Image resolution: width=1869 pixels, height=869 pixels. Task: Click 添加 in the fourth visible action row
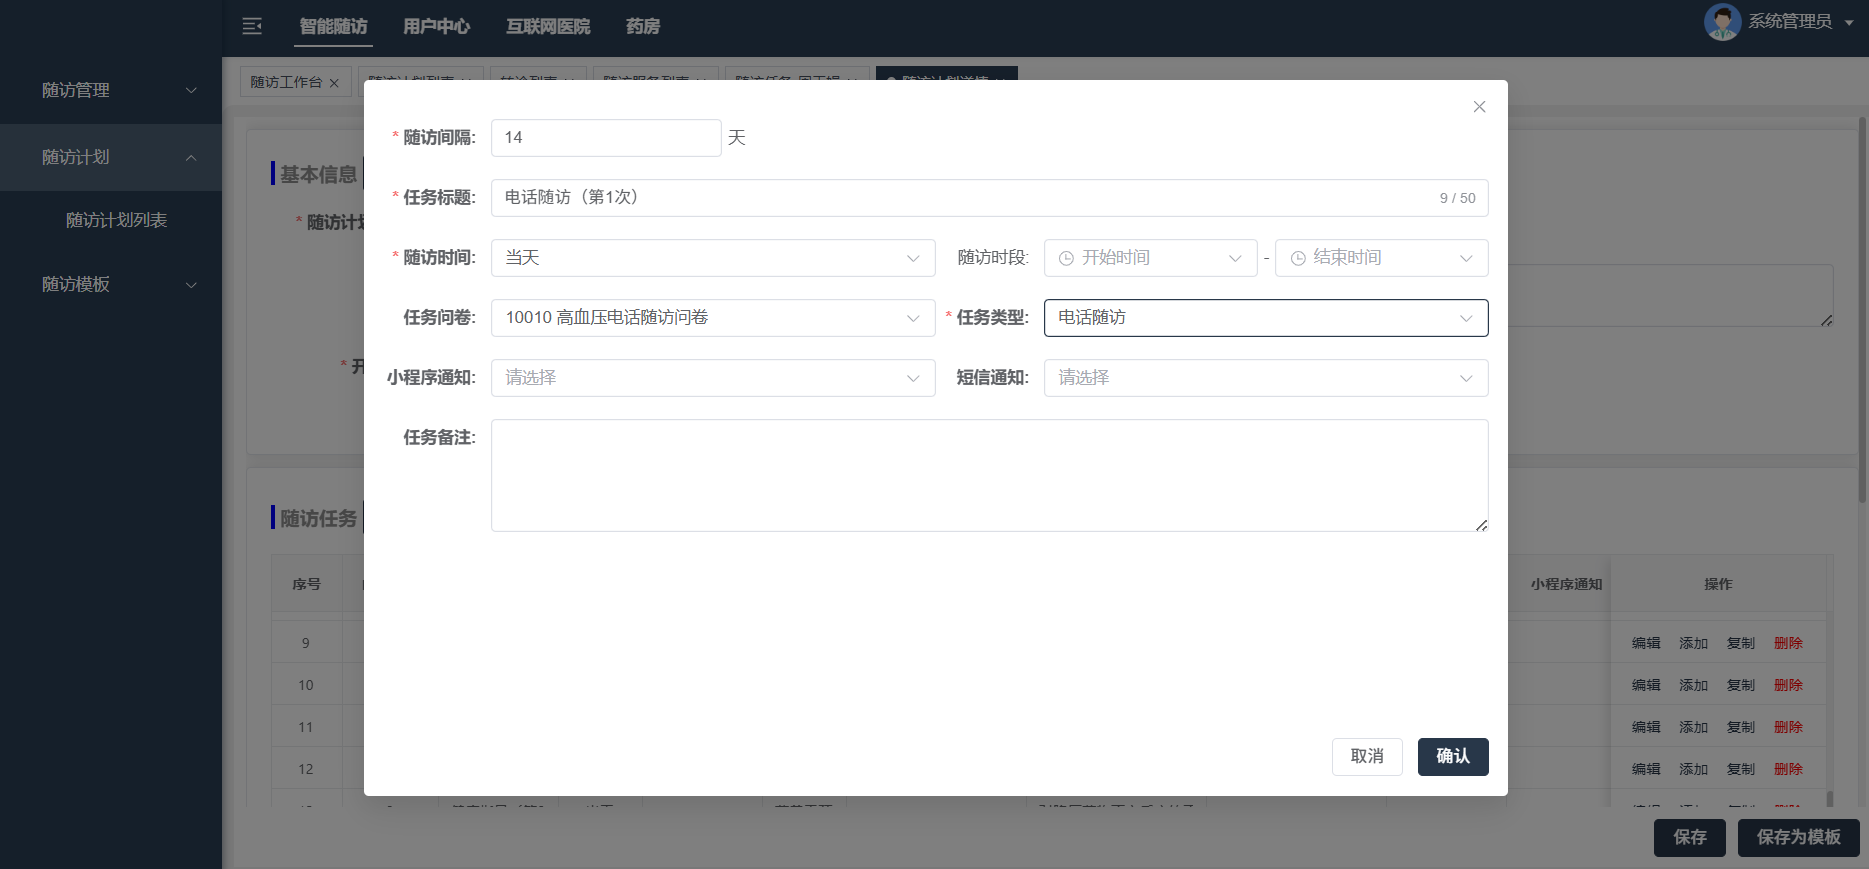[1693, 769]
